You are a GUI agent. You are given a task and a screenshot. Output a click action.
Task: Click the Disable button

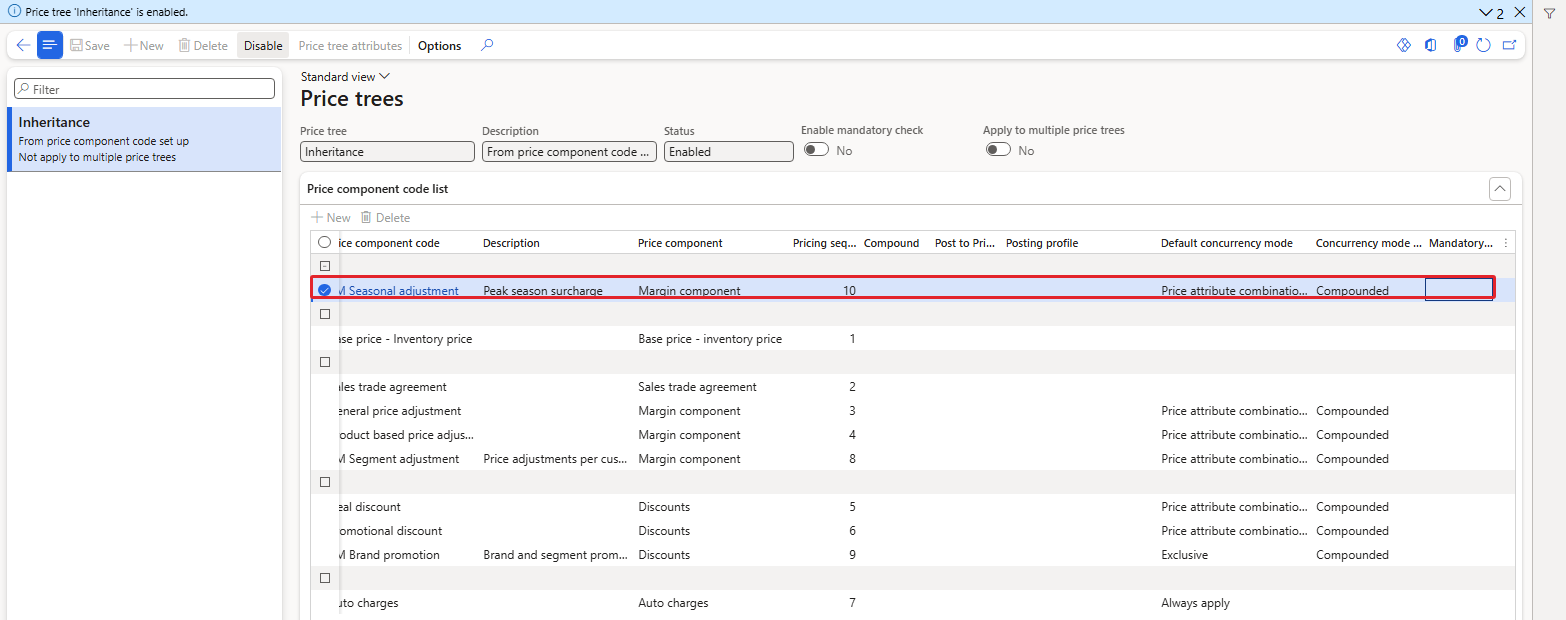click(263, 46)
